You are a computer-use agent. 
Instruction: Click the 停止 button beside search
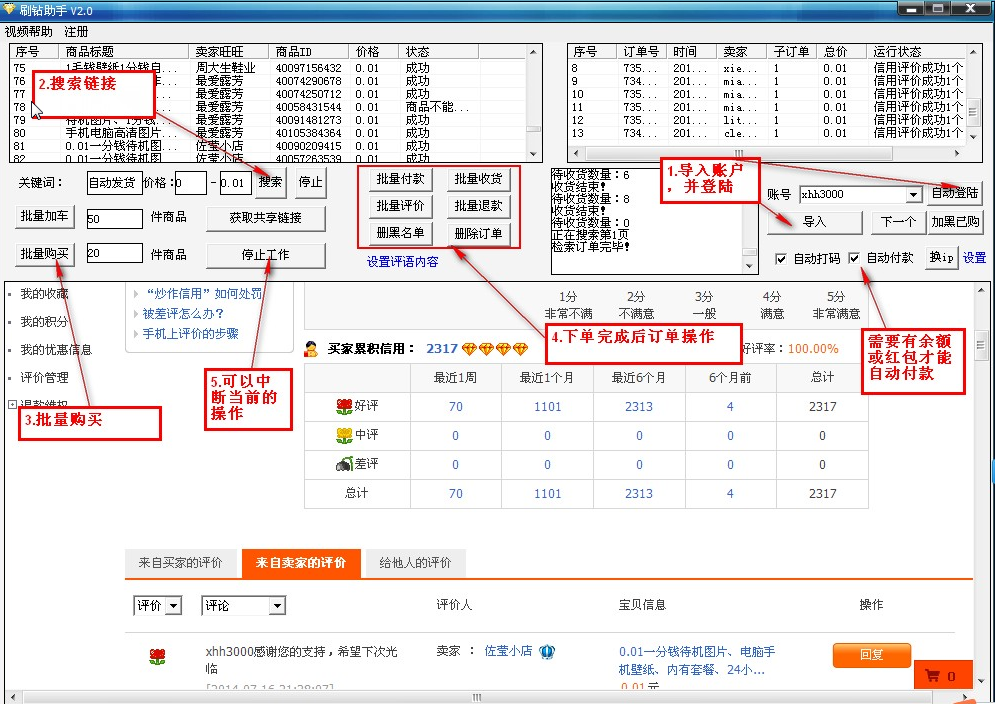click(x=311, y=182)
